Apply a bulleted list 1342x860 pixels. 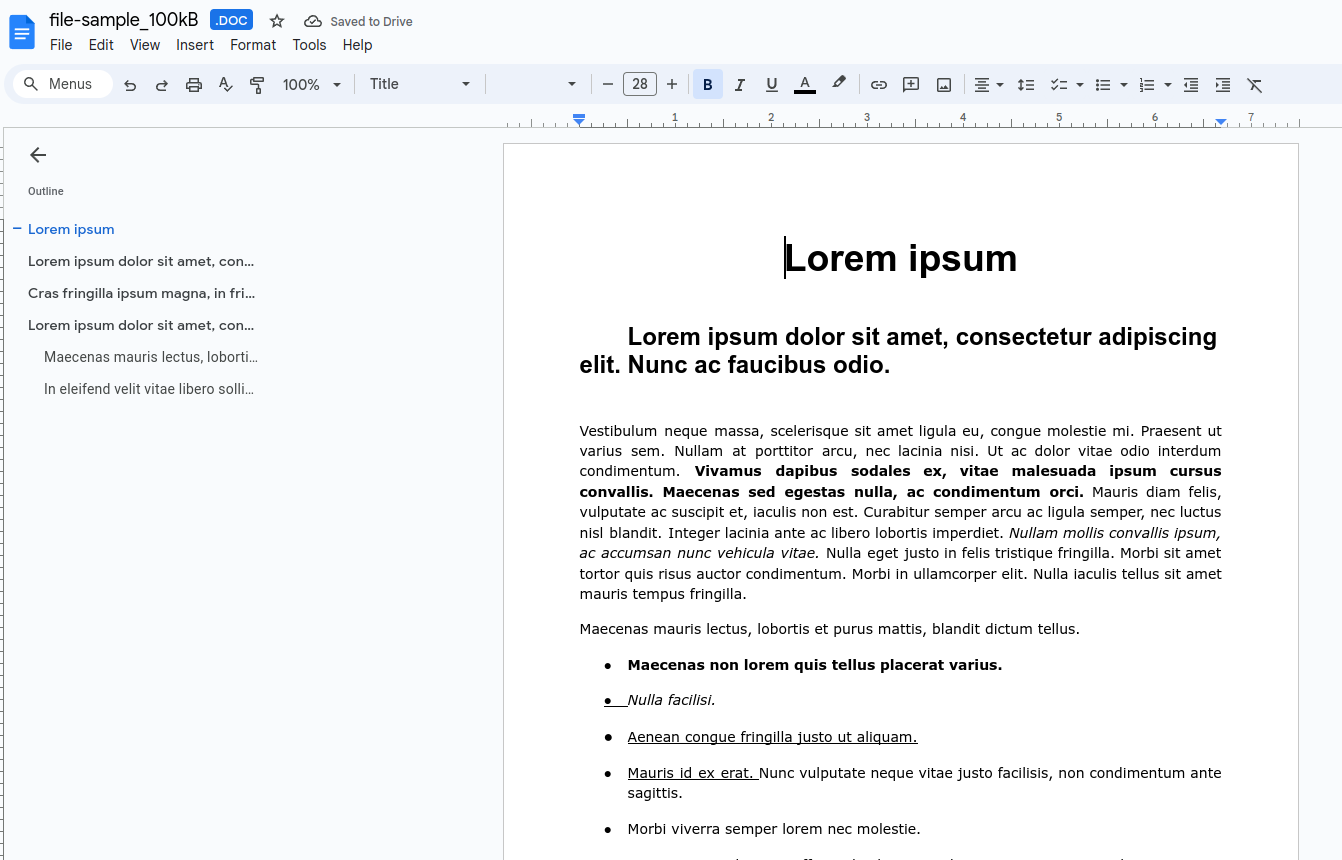pos(1103,85)
